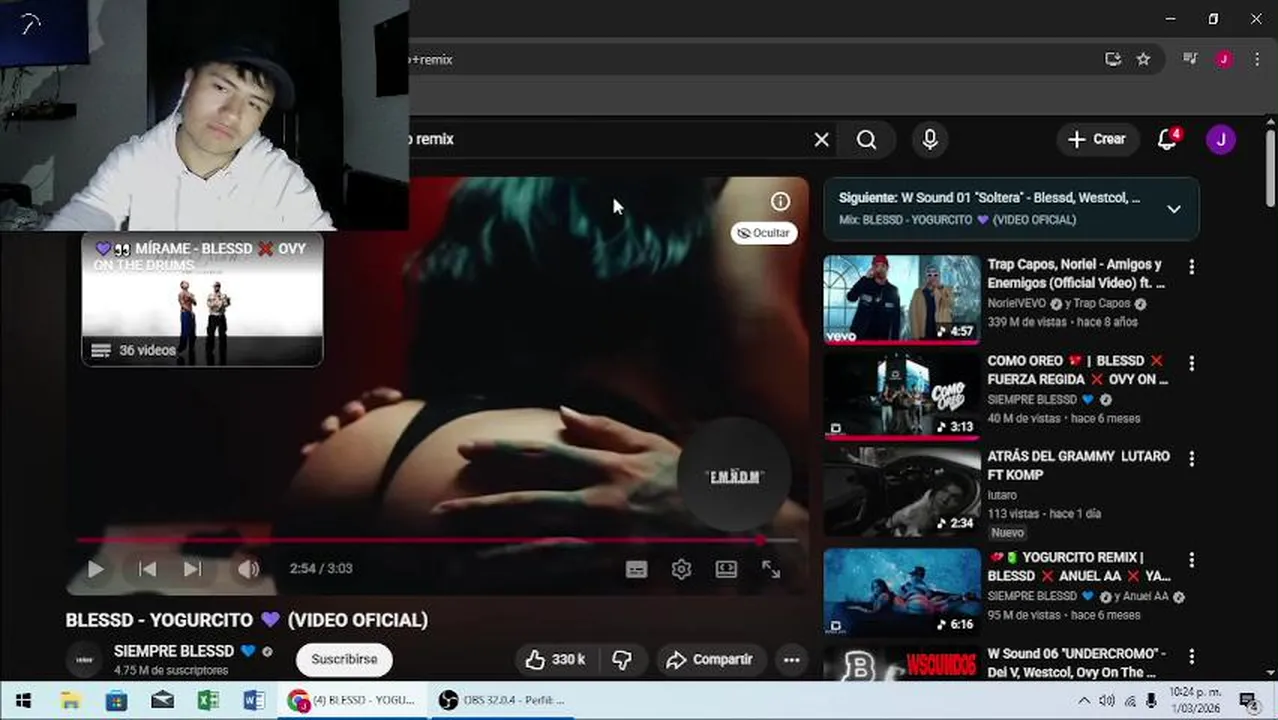Open Excel from taskbar
Image resolution: width=1278 pixels, height=720 pixels.
[x=208, y=701]
